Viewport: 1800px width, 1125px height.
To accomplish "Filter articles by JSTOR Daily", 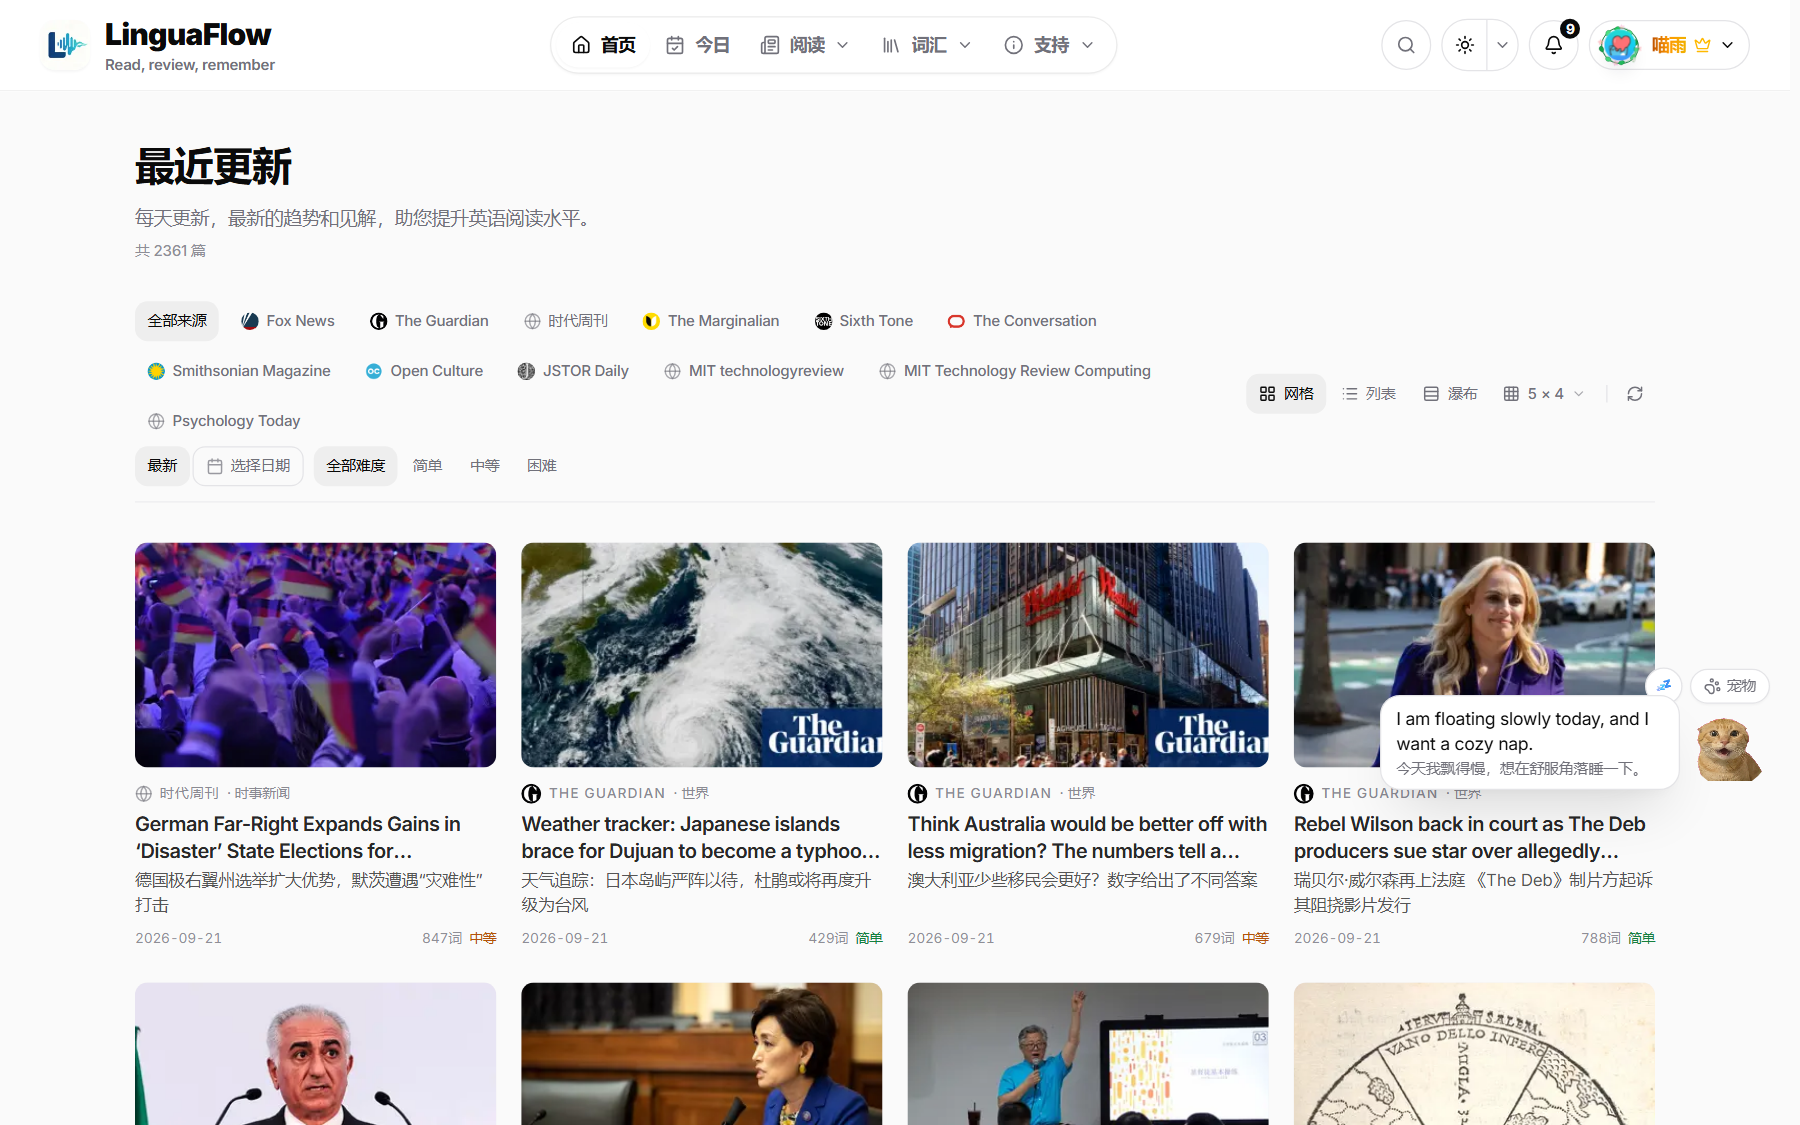I will click(573, 371).
